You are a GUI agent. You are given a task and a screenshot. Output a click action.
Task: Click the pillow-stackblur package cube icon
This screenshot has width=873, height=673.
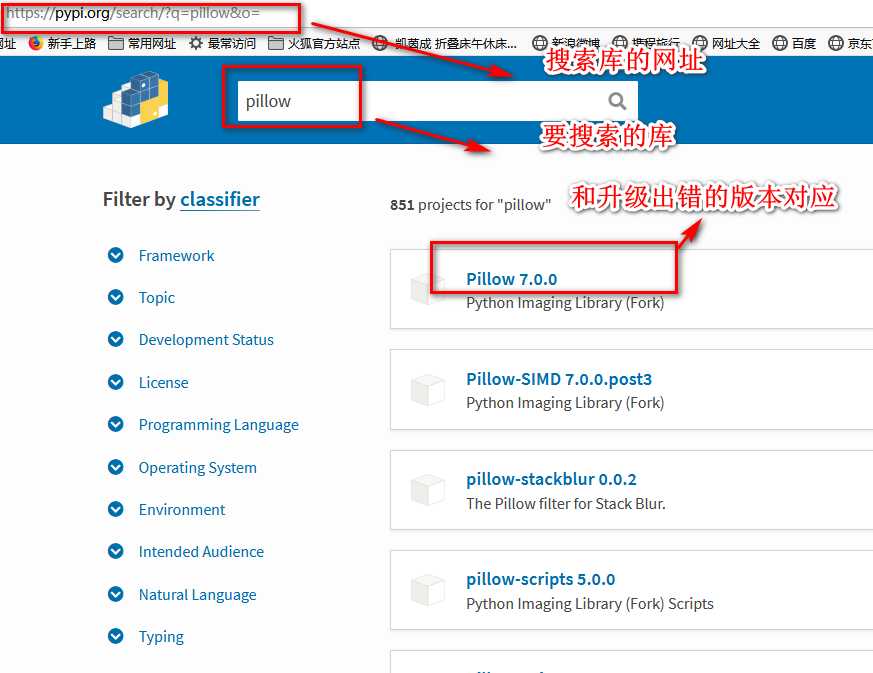[428, 490]
